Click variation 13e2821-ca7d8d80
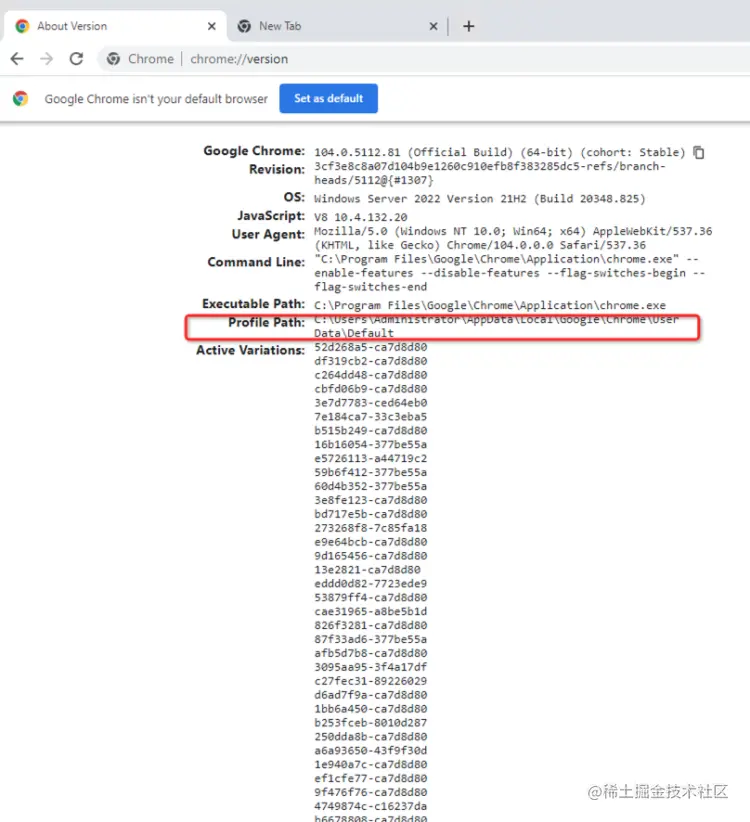The height and width of the screenshot is (822, 750). [x=367, y=570]
